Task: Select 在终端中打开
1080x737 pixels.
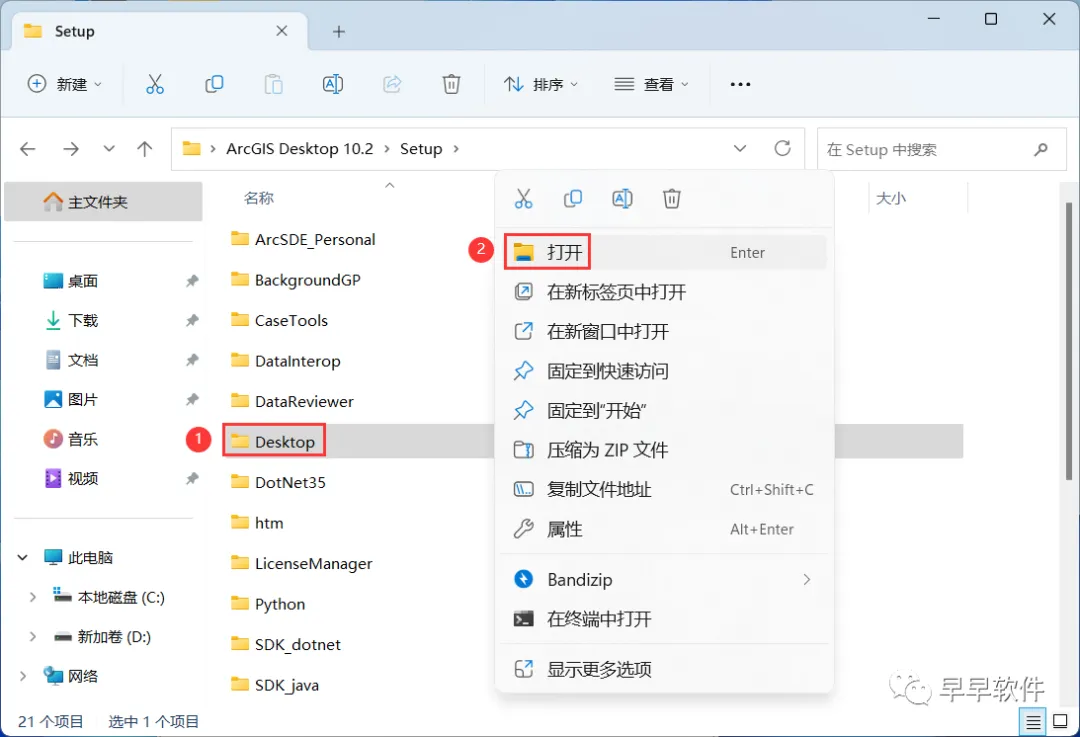Action: 665,619
